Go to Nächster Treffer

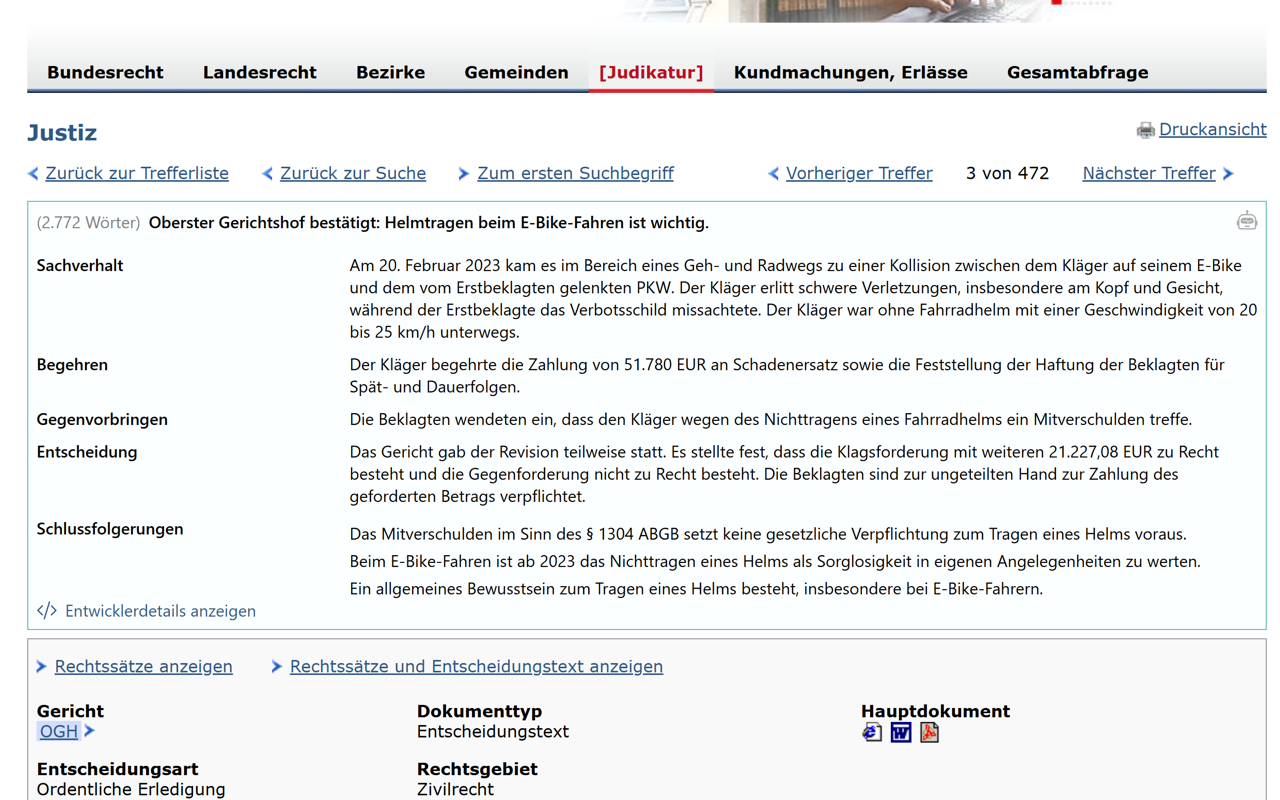1149,173
